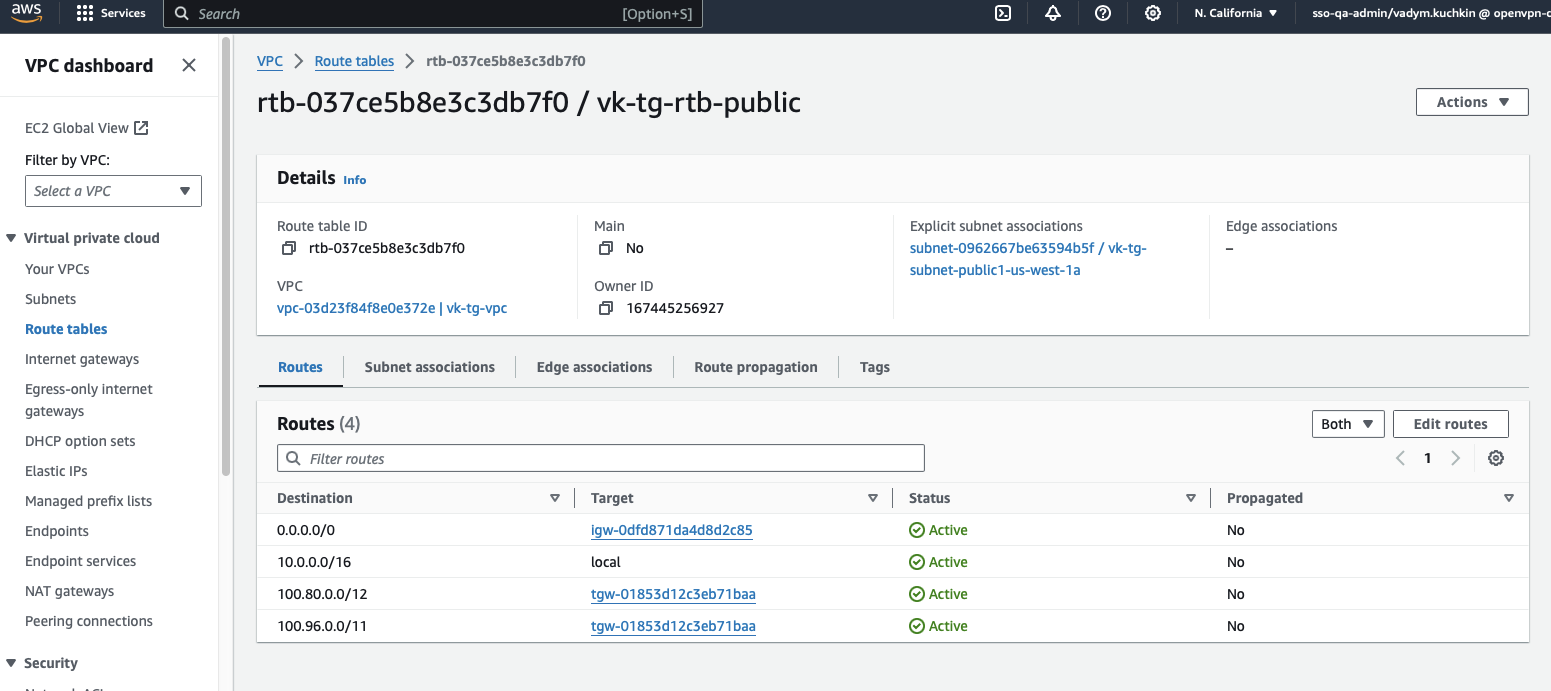Image resolution: width=1551 pixels, height=691 pixels.
Task: Copy the Route table ID
Action: tap(289, 248)
